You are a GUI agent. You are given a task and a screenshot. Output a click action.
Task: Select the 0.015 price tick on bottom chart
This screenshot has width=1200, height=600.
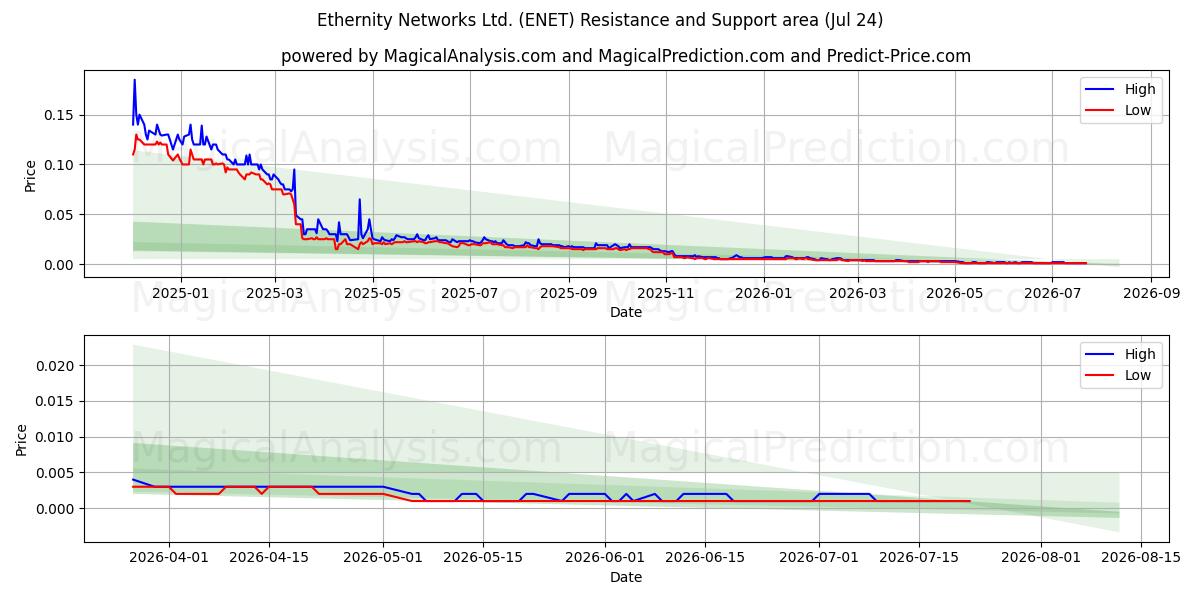point(56,402)
